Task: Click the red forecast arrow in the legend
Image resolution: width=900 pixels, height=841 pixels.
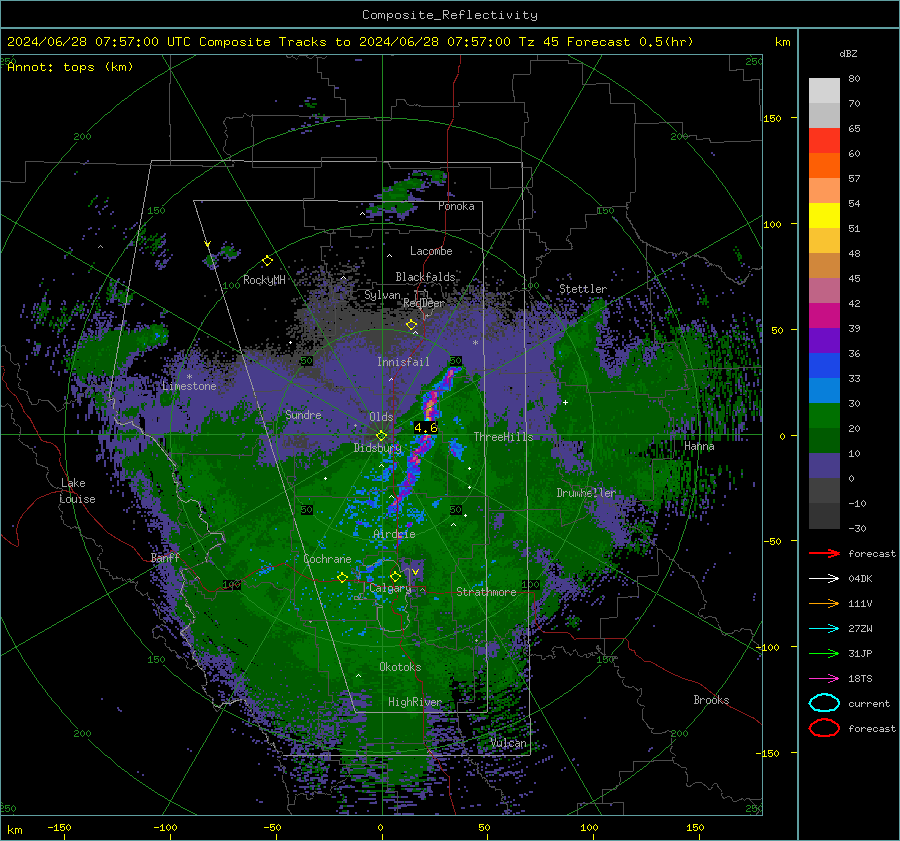Action: point(824,553)
